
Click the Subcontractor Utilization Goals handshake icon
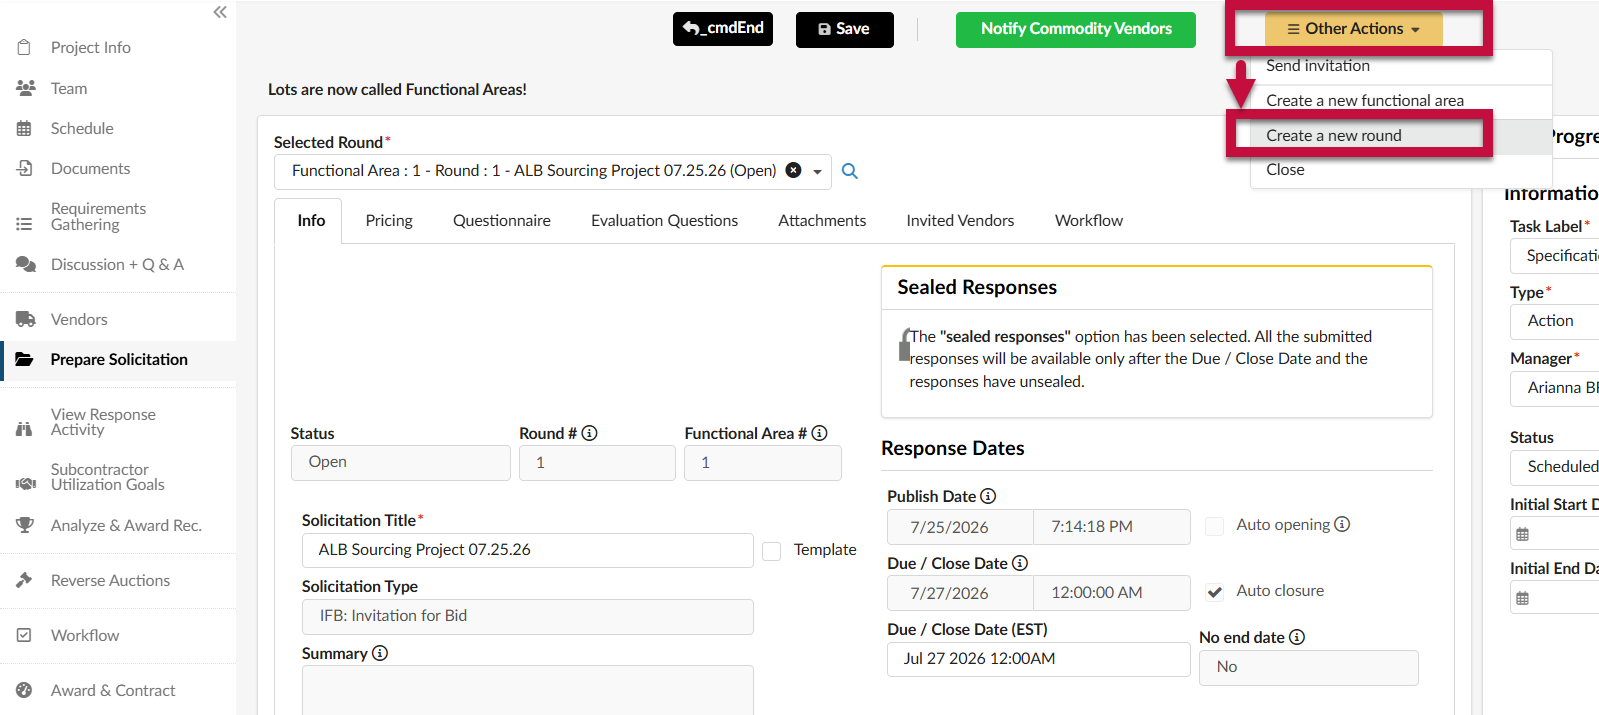(26, 484)
